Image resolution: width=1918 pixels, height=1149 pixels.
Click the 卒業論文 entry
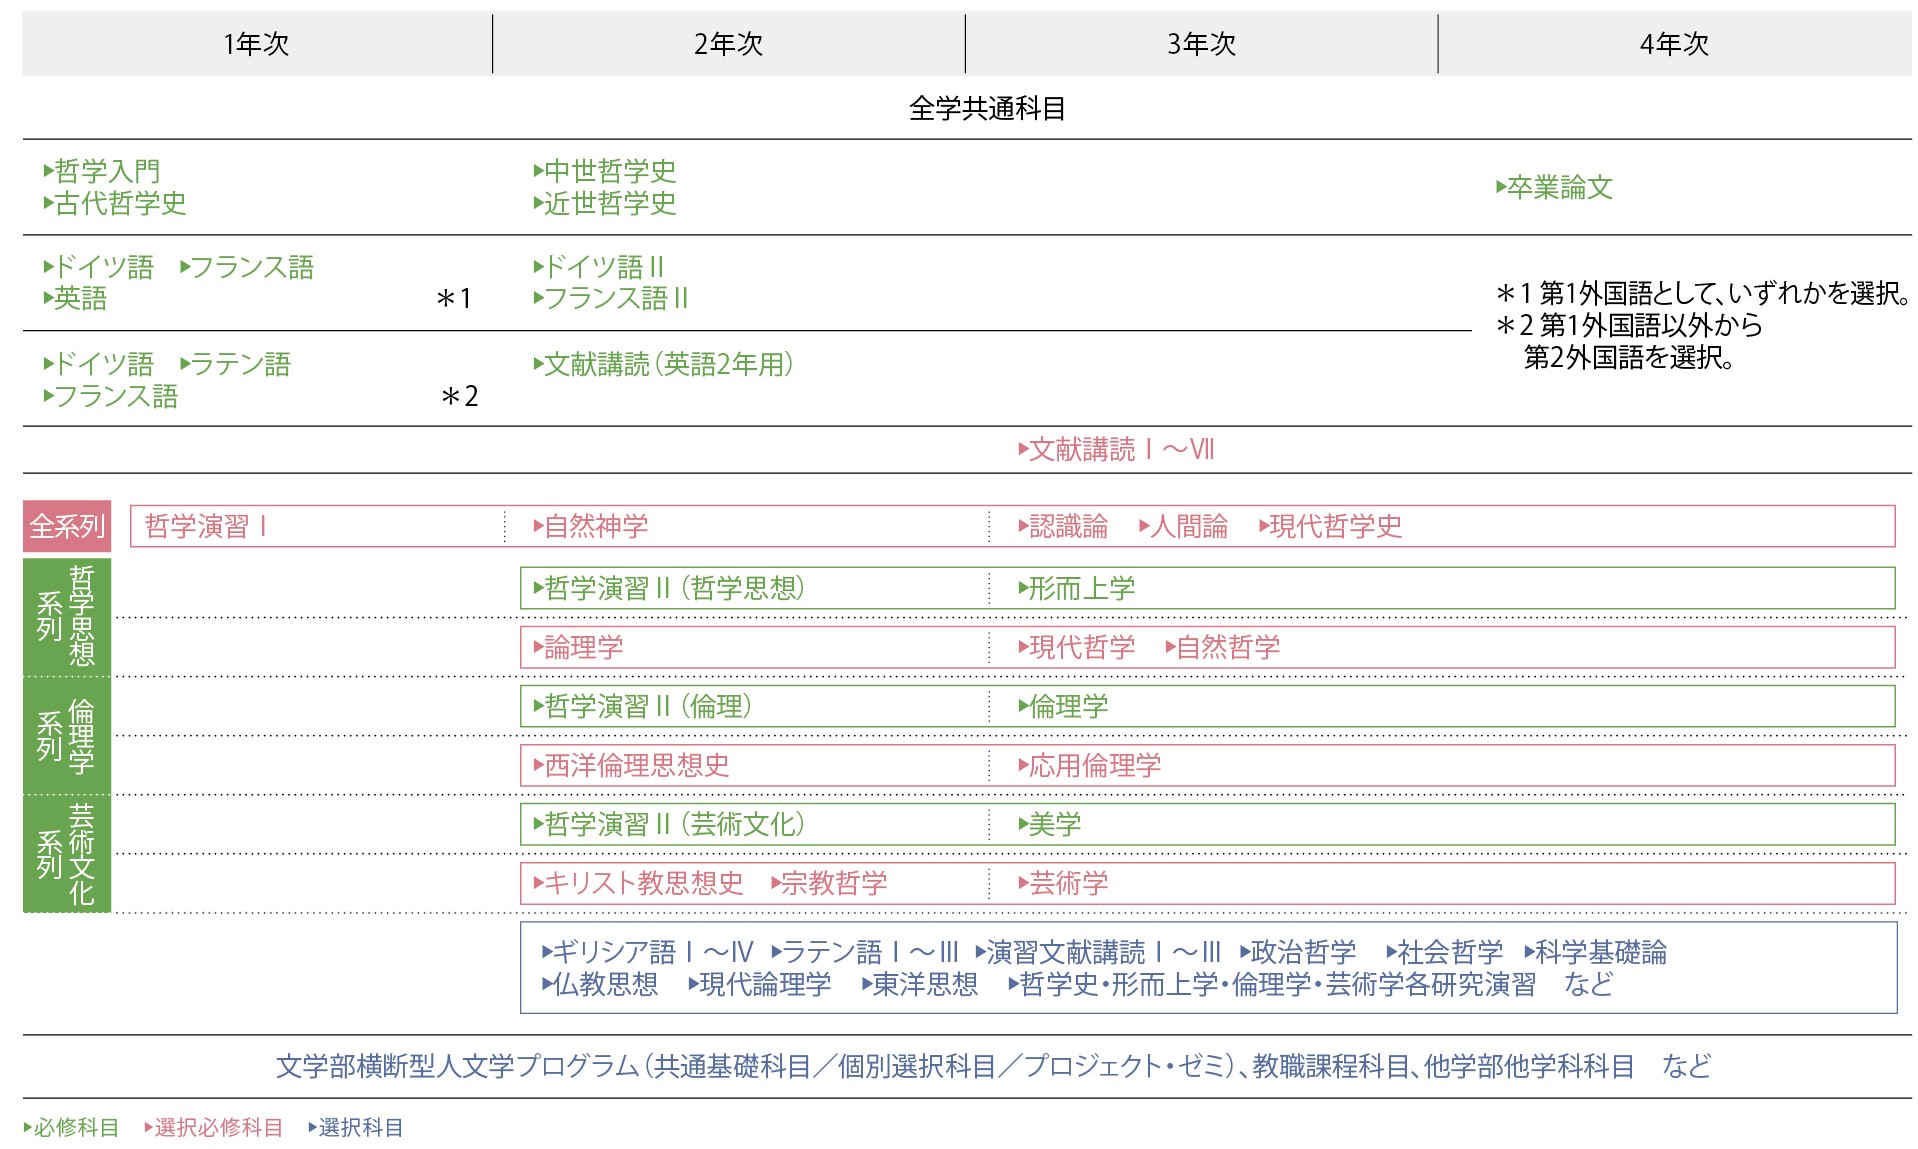pyautogui.click(x=1555, y=187)
